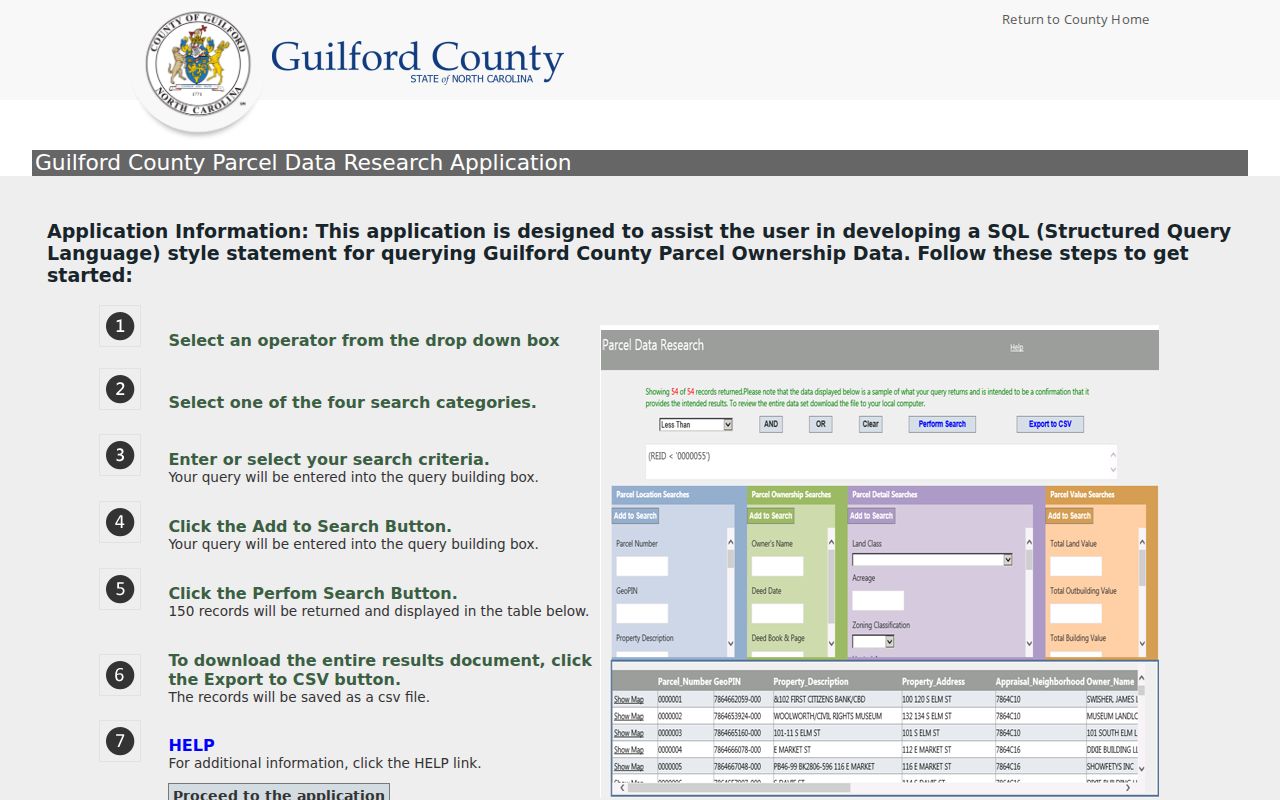Click 'For additional information, click the HELP link.' text
Viewport: 1280px width, 800px height.
click(x=324, y=763)
